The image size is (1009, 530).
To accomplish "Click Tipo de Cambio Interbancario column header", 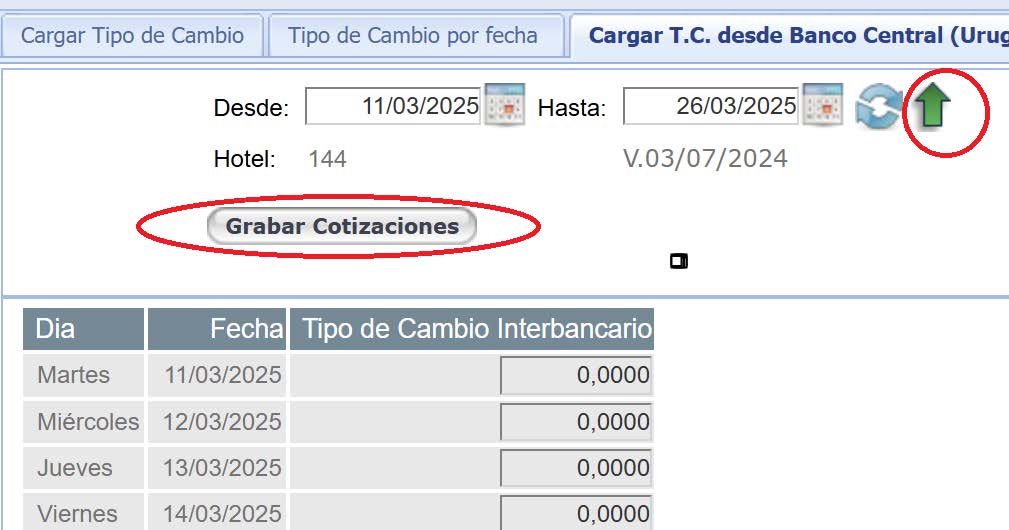I will click(472, 329).
